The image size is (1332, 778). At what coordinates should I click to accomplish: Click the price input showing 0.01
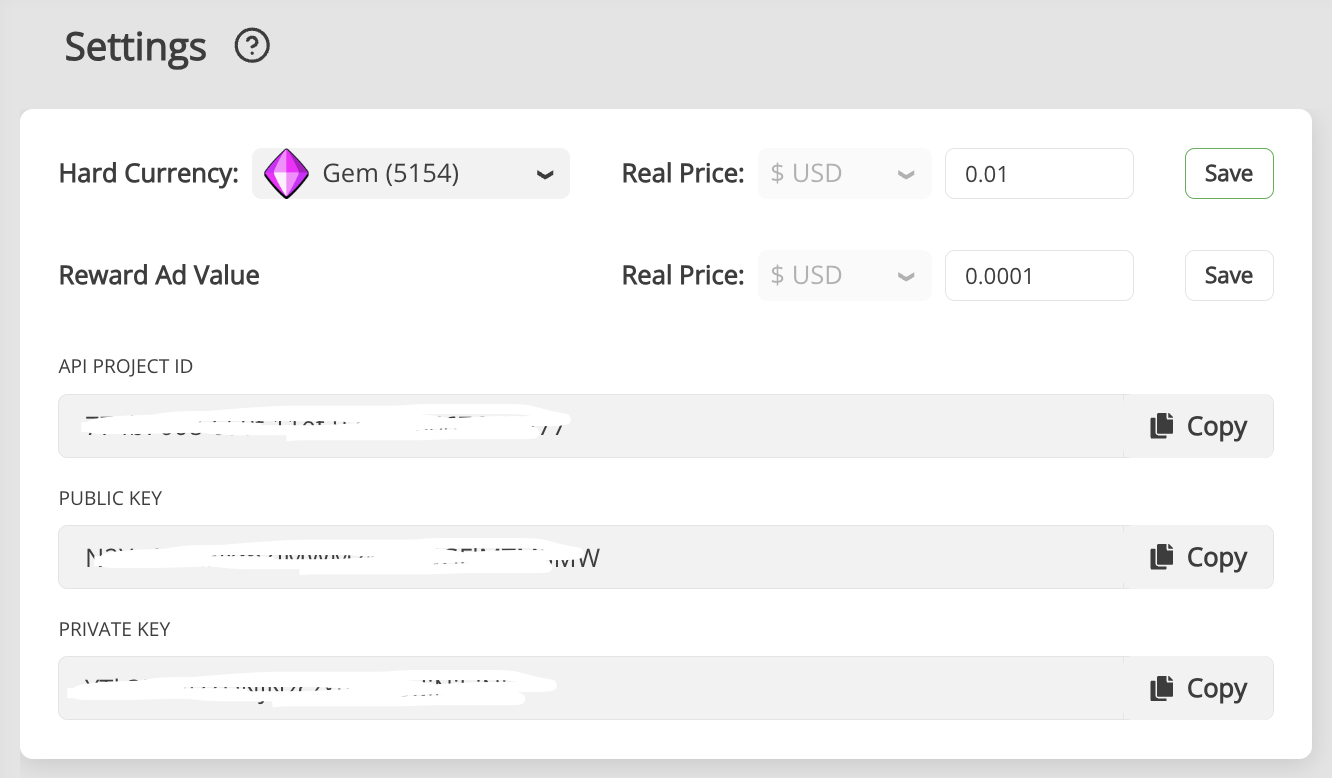[x=1039, y=173]
